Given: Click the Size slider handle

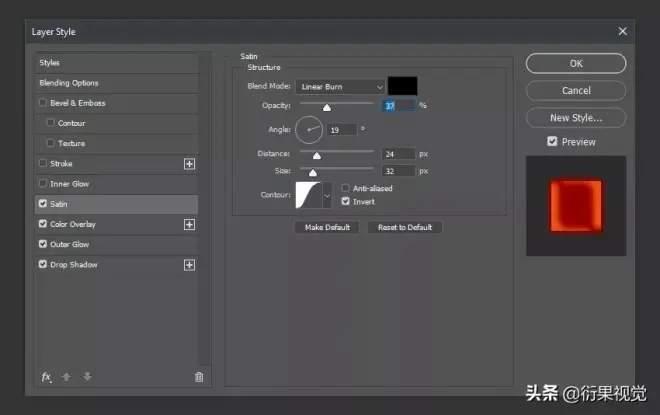Looking at the screenshot, I should pyautogui.click(x=313, y=173).
